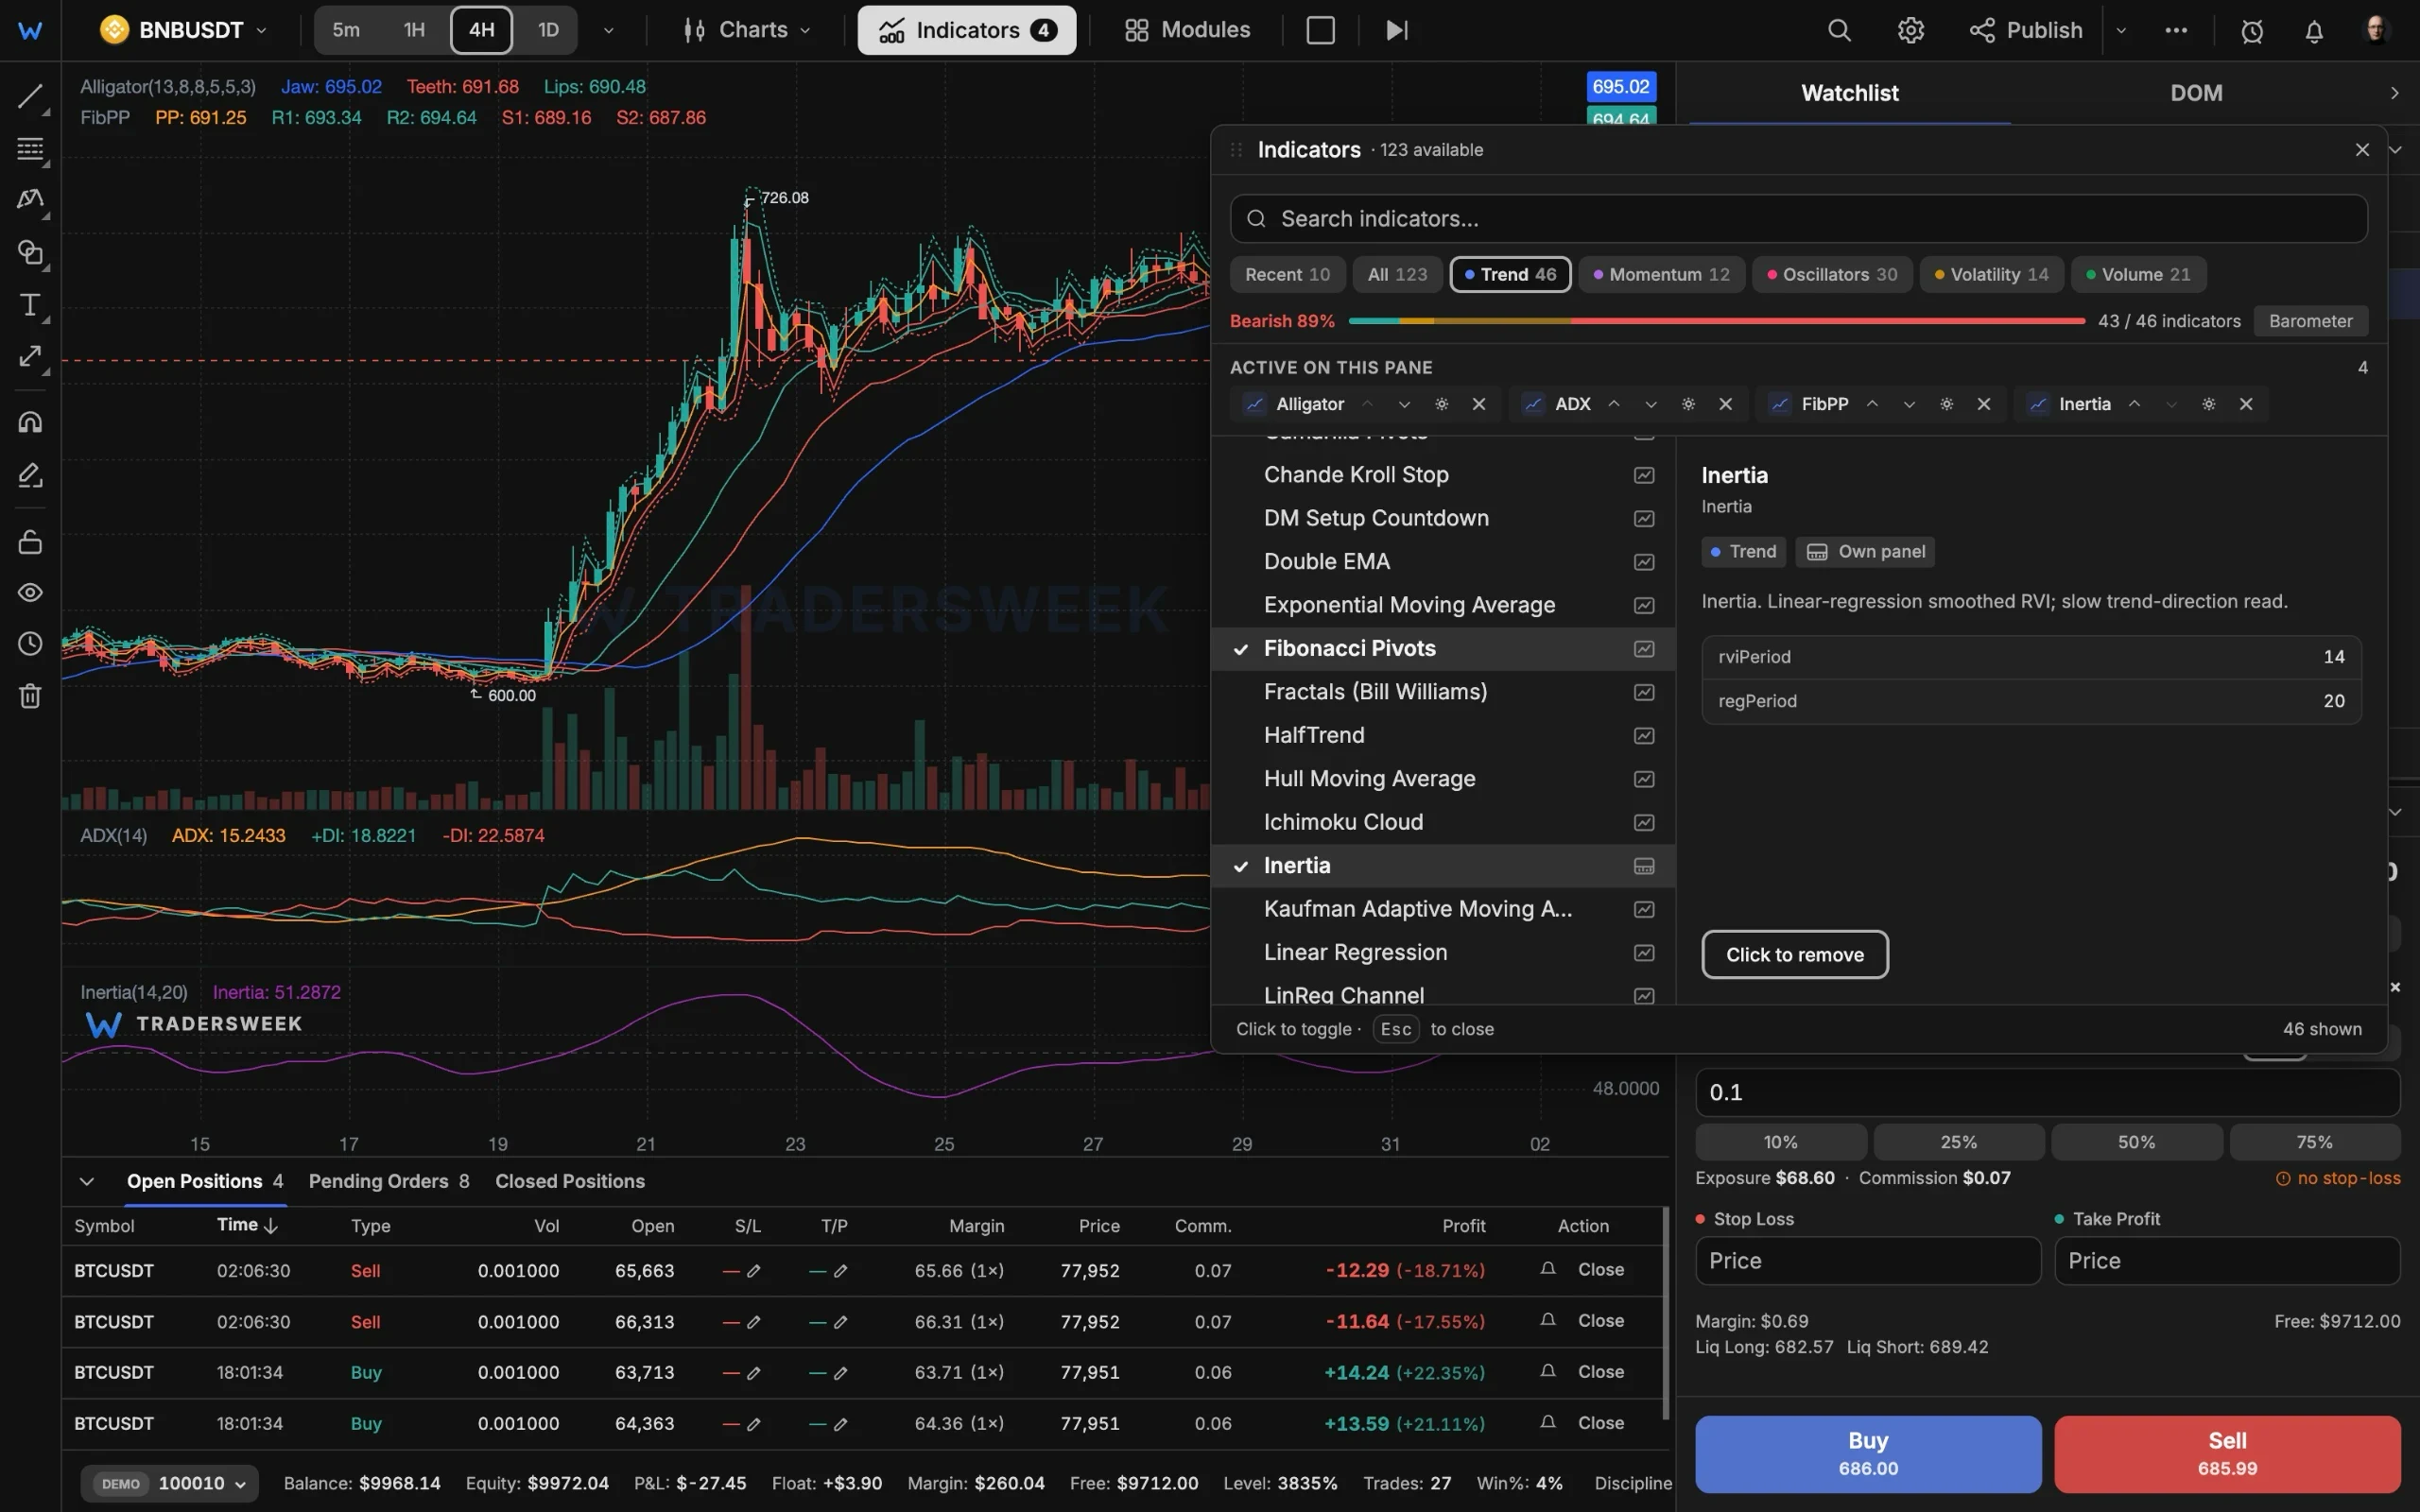The width and height of the screenshot is (2420, 1512).
Task: Select the measure ruler tool
Action: coord(30,357)
